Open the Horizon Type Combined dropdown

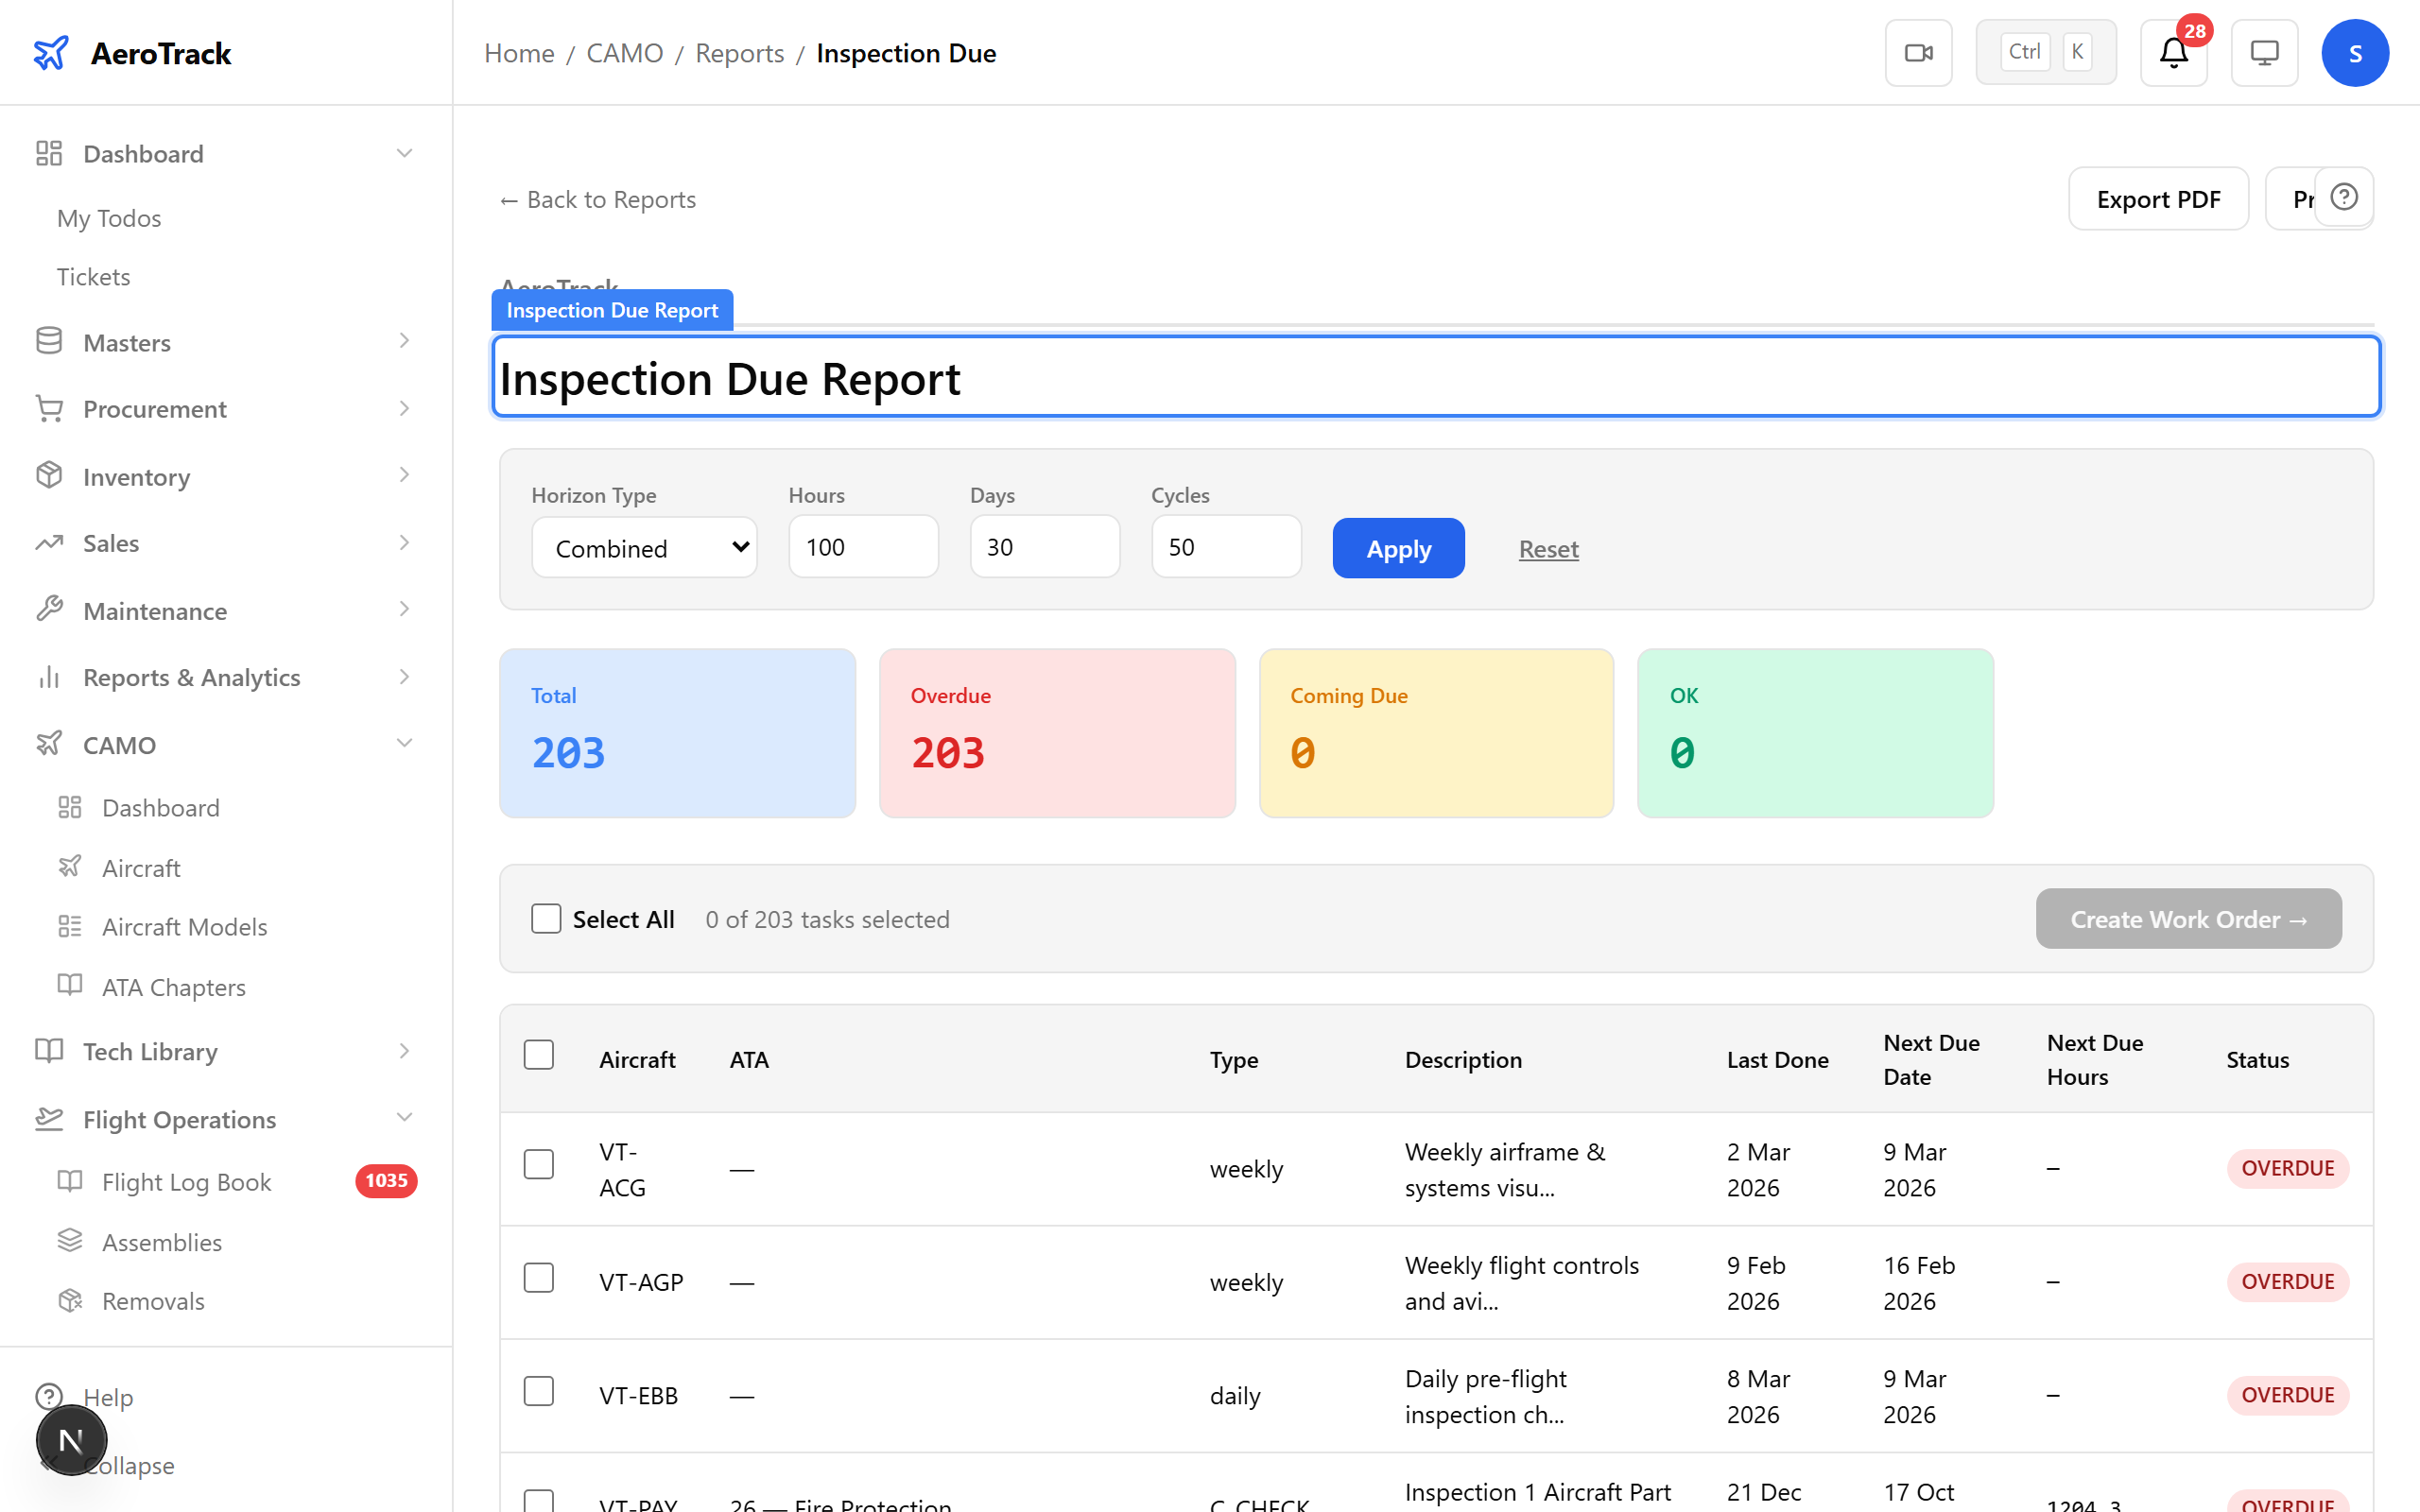pyautogui.click(x=644, y=548)
